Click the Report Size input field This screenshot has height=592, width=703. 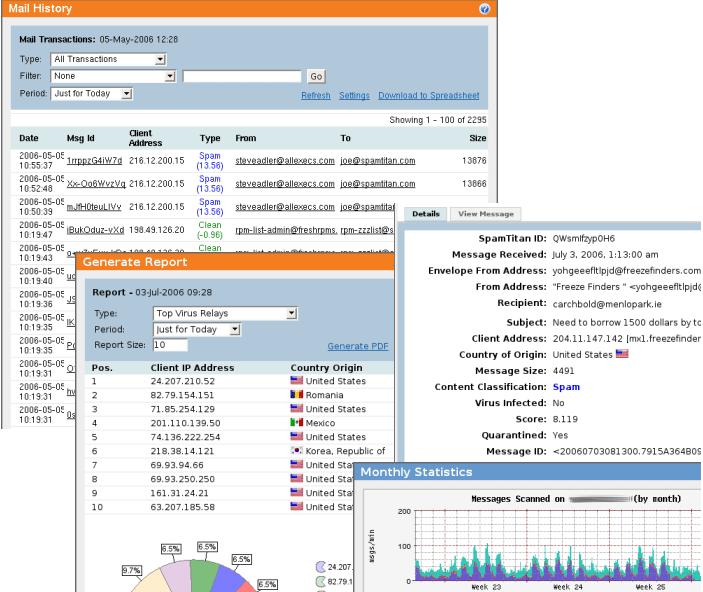pos(170,345)
